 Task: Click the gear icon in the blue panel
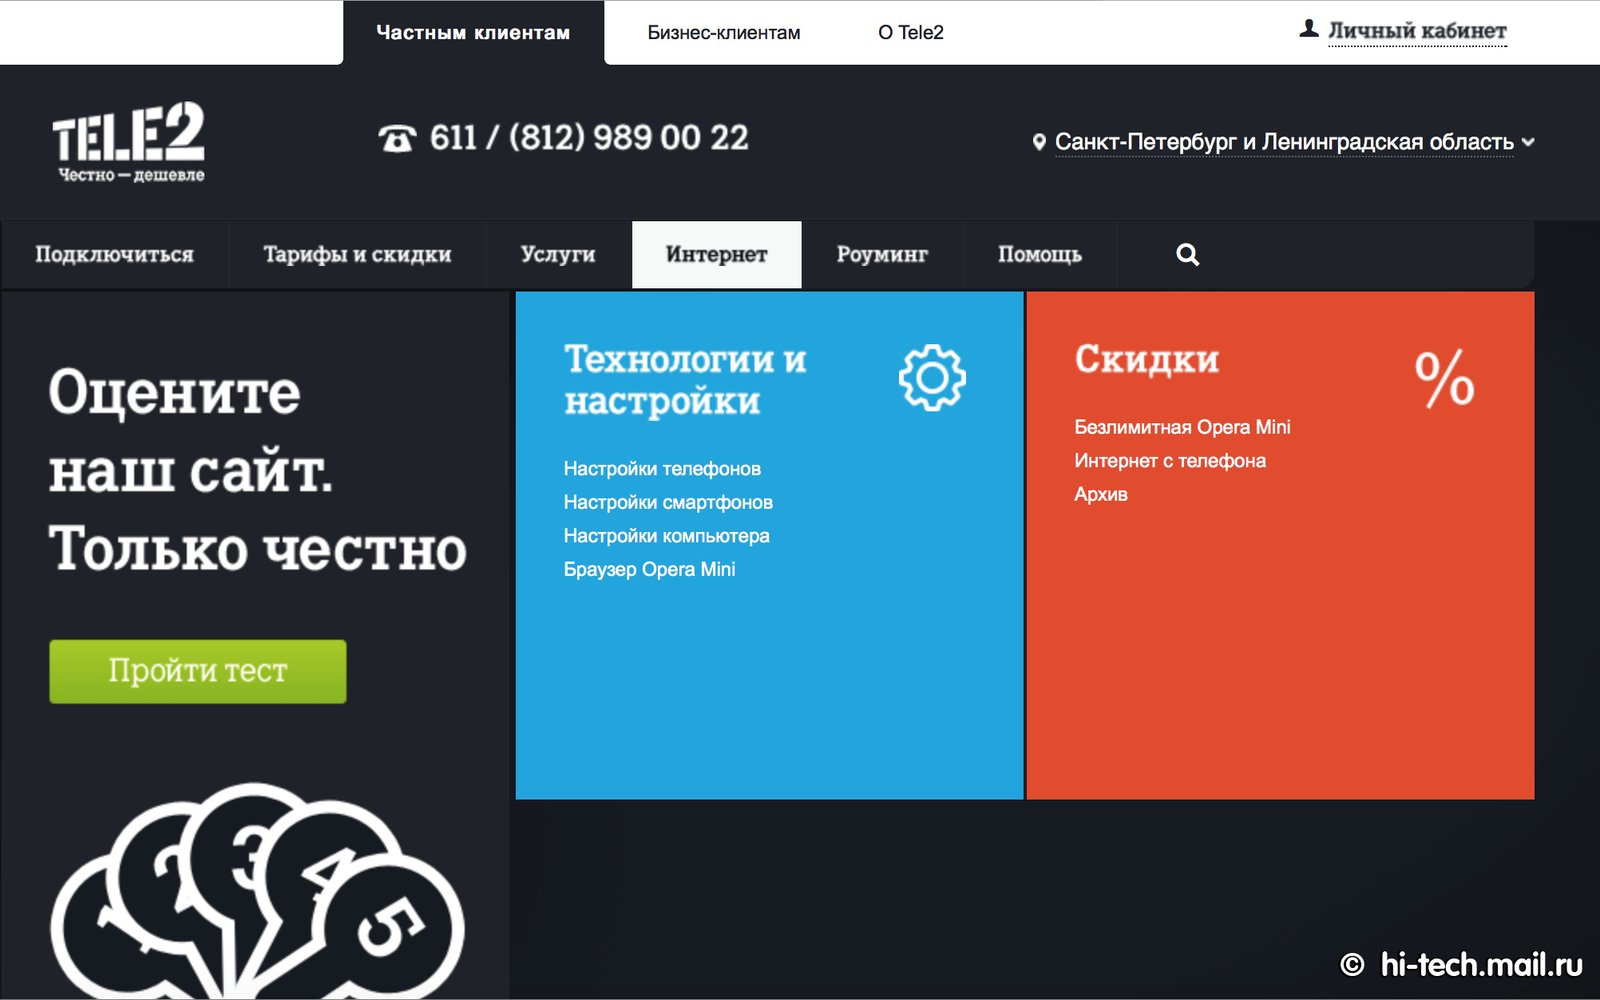tap(932, 378)
